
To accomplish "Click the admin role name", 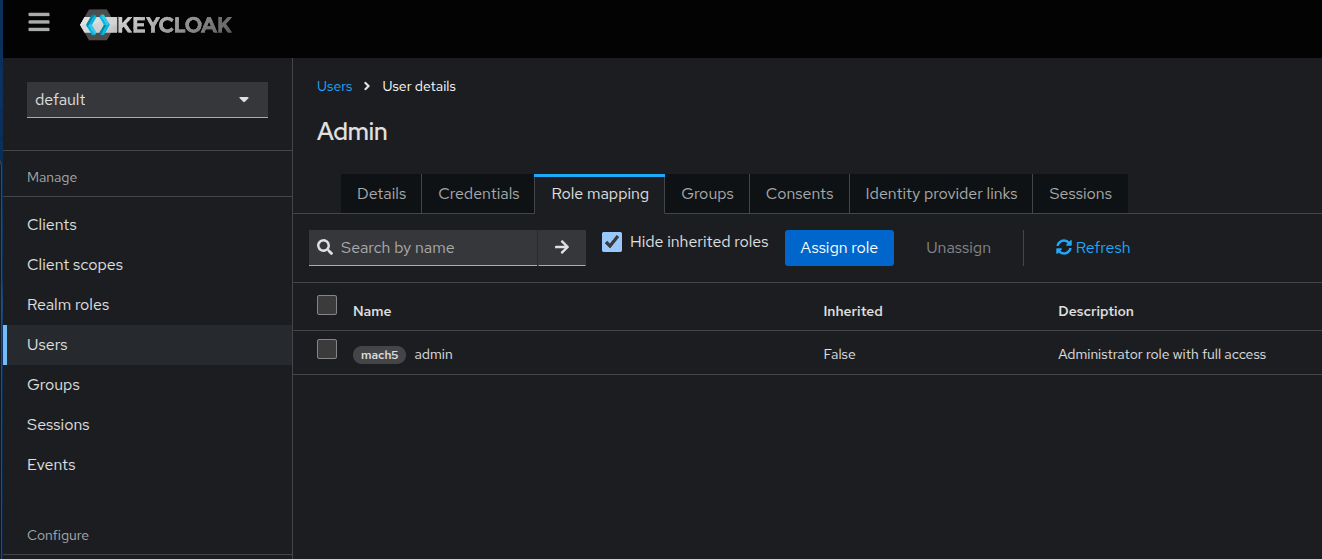I will tap(433, 354).
